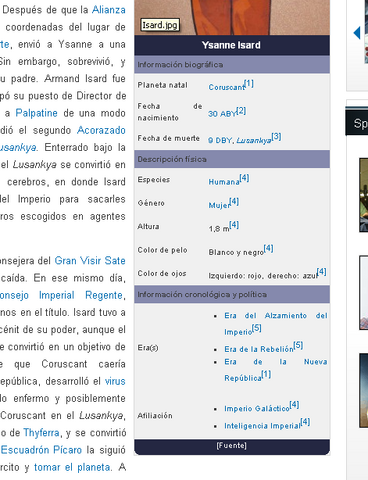Click the left carousel arrow icon
The height and width of the screenshot is (480, 368).
click(x=357, y=33)
